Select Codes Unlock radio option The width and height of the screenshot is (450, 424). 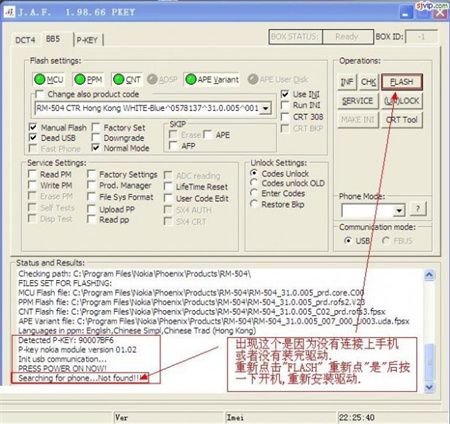click(x=254, y=173)
